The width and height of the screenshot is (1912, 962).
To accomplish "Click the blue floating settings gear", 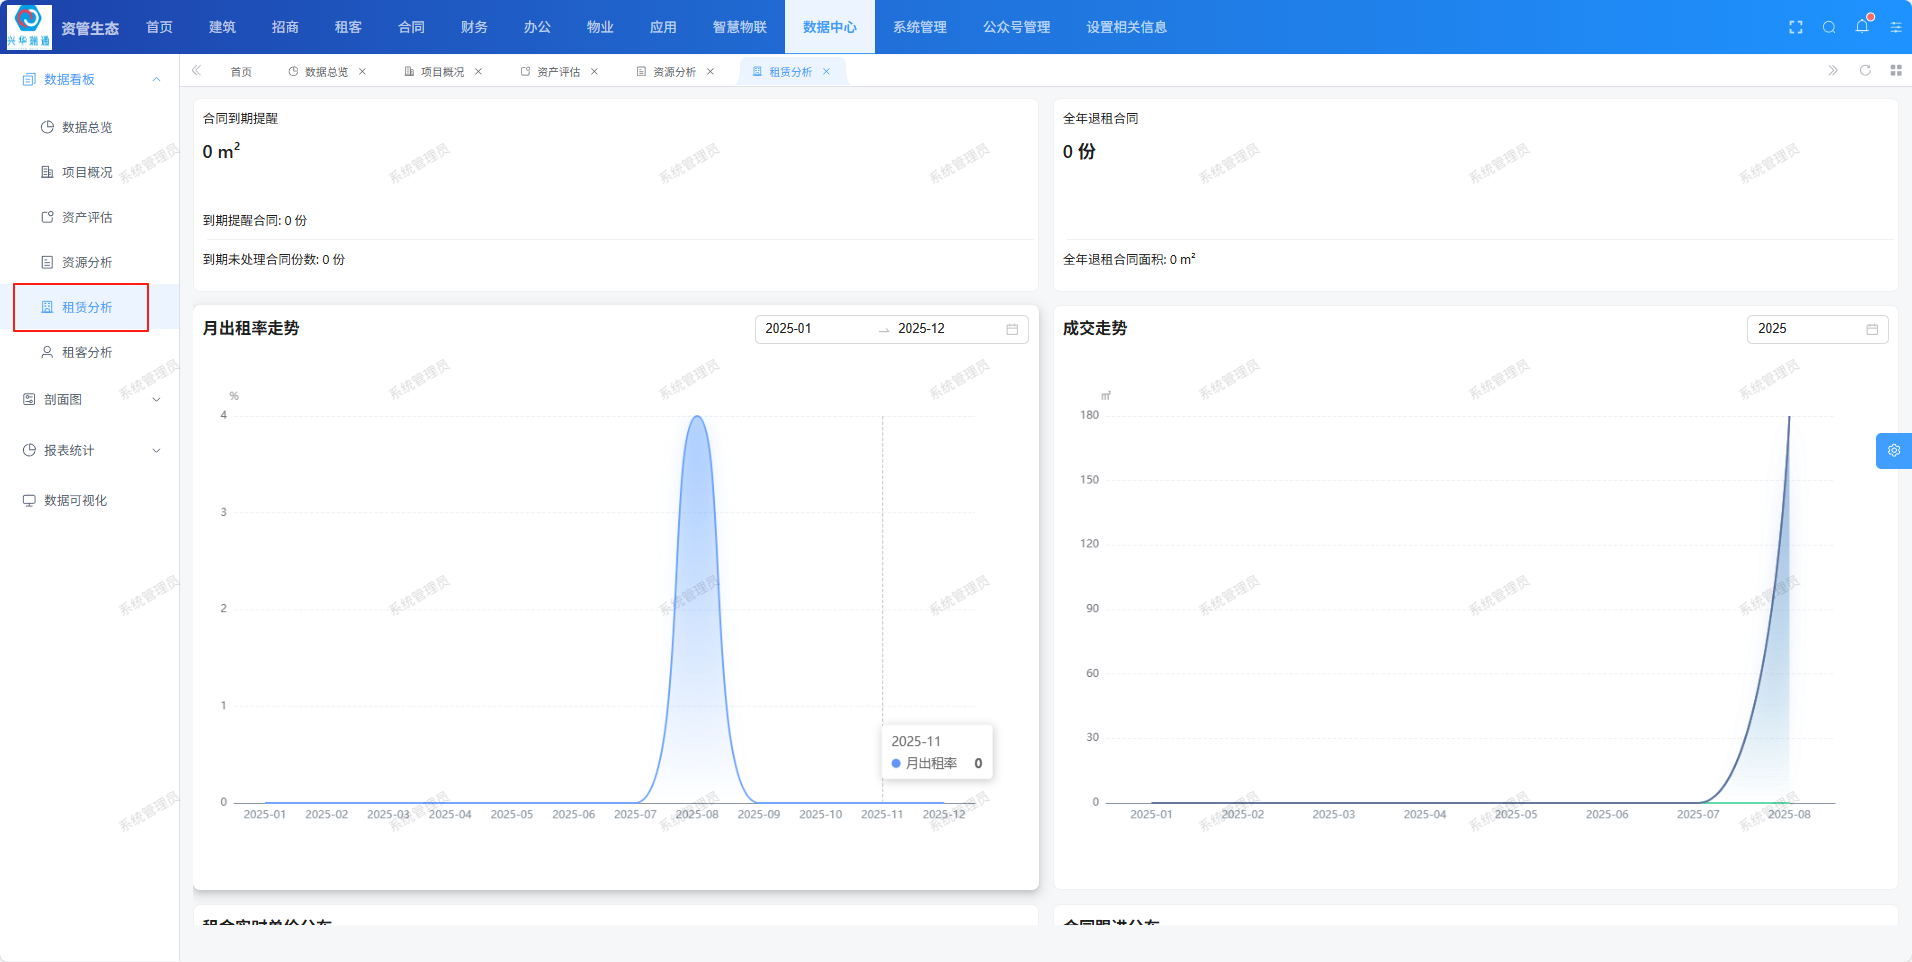I will [1893, 451].
